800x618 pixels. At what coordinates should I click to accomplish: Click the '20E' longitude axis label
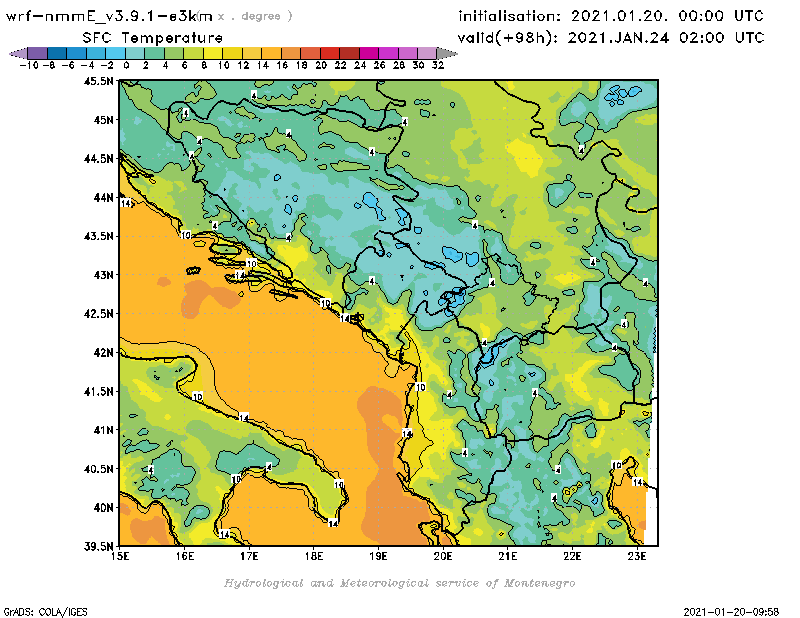tap(443, 556)
